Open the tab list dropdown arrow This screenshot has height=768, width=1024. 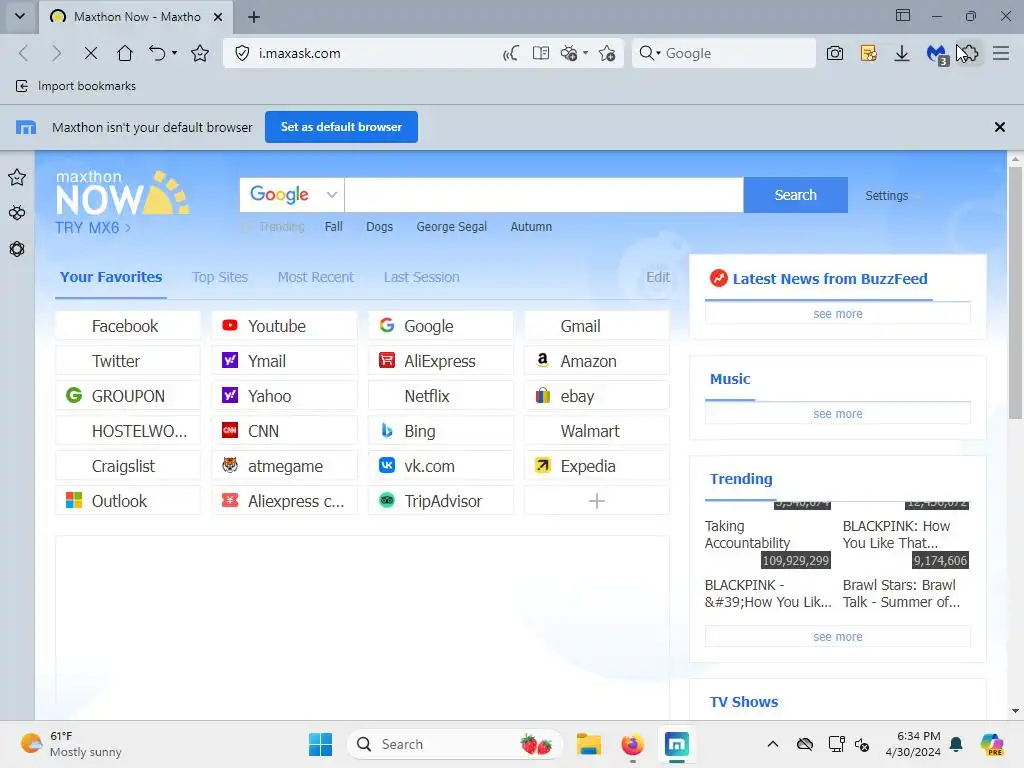[20, 16]
